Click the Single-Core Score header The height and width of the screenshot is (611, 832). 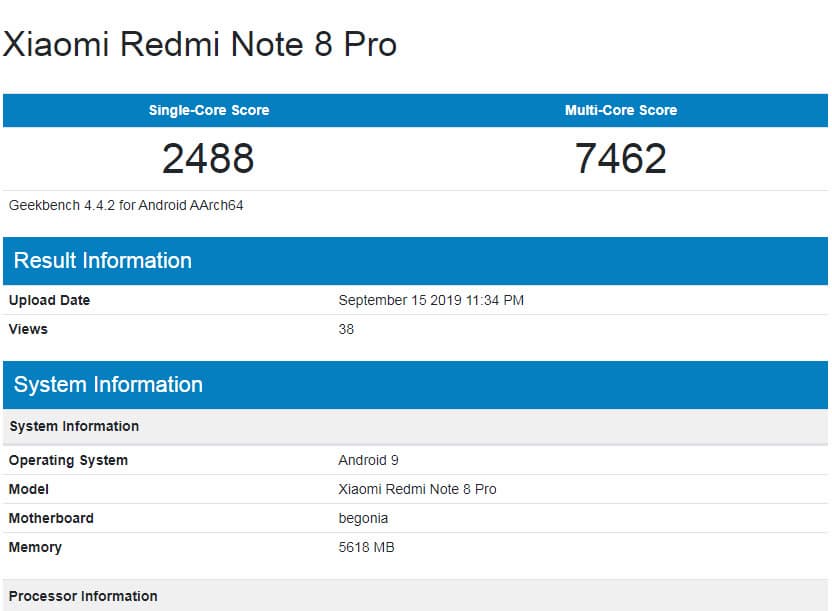pos(209,110)
